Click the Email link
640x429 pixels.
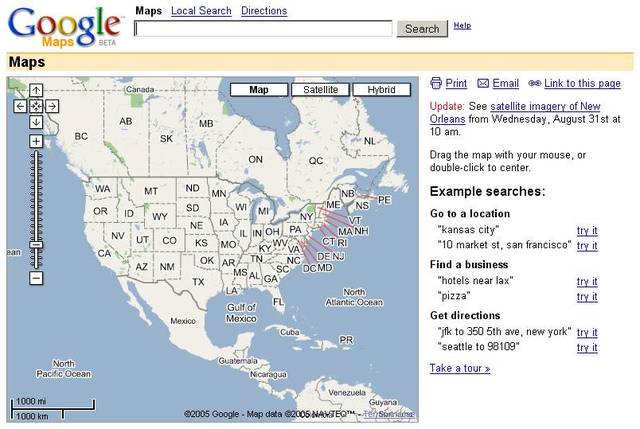click(x=505, y=83)
